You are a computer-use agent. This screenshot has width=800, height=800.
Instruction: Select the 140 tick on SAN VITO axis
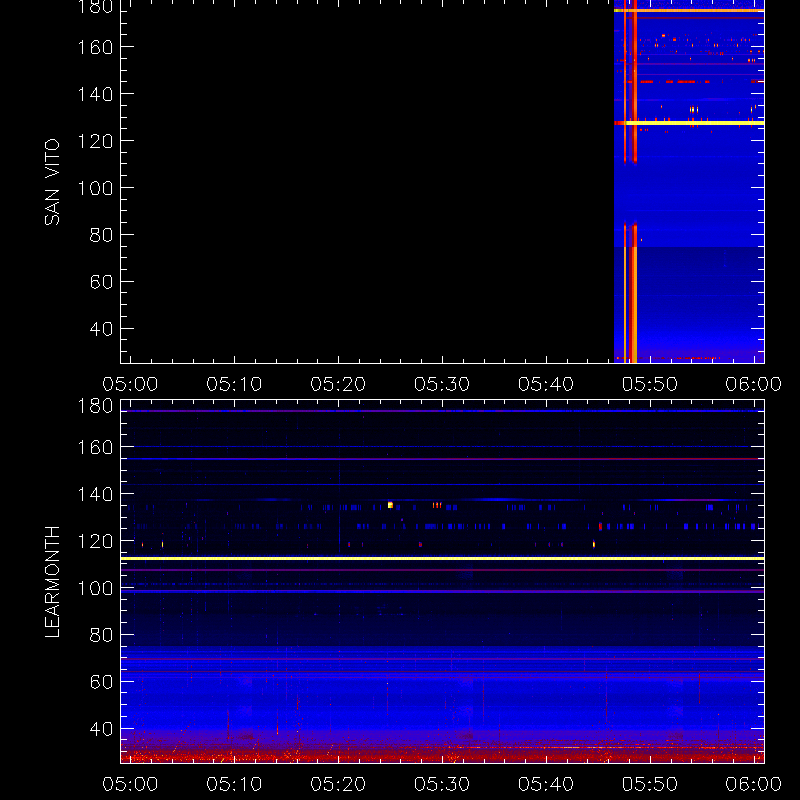(x=95, y=94)
